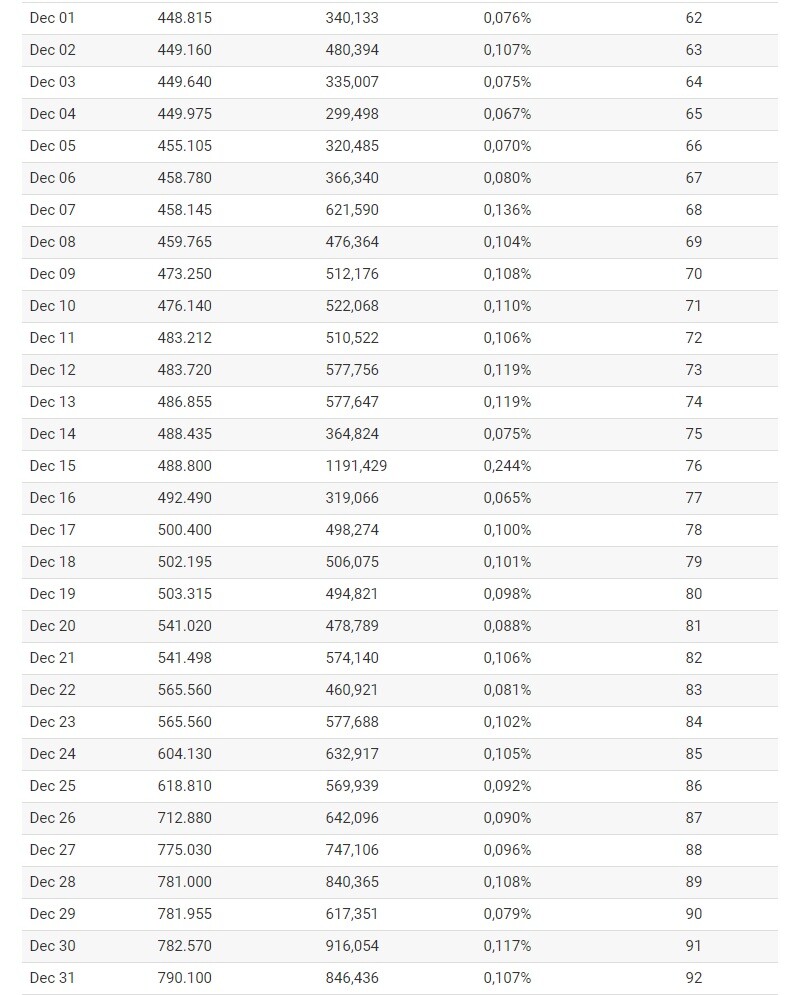The width and height of the screenshot is (800, 995).
Task: Click row number 92
Action: (693, 978)
